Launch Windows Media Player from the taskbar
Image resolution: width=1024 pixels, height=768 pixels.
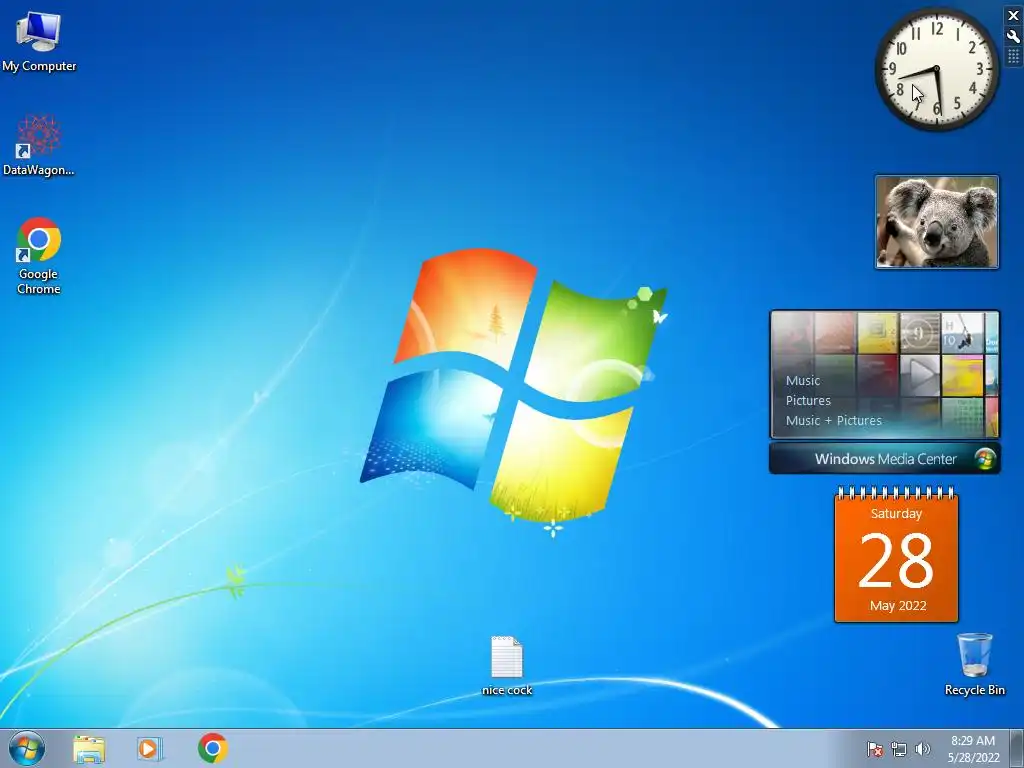click(150, 749)
